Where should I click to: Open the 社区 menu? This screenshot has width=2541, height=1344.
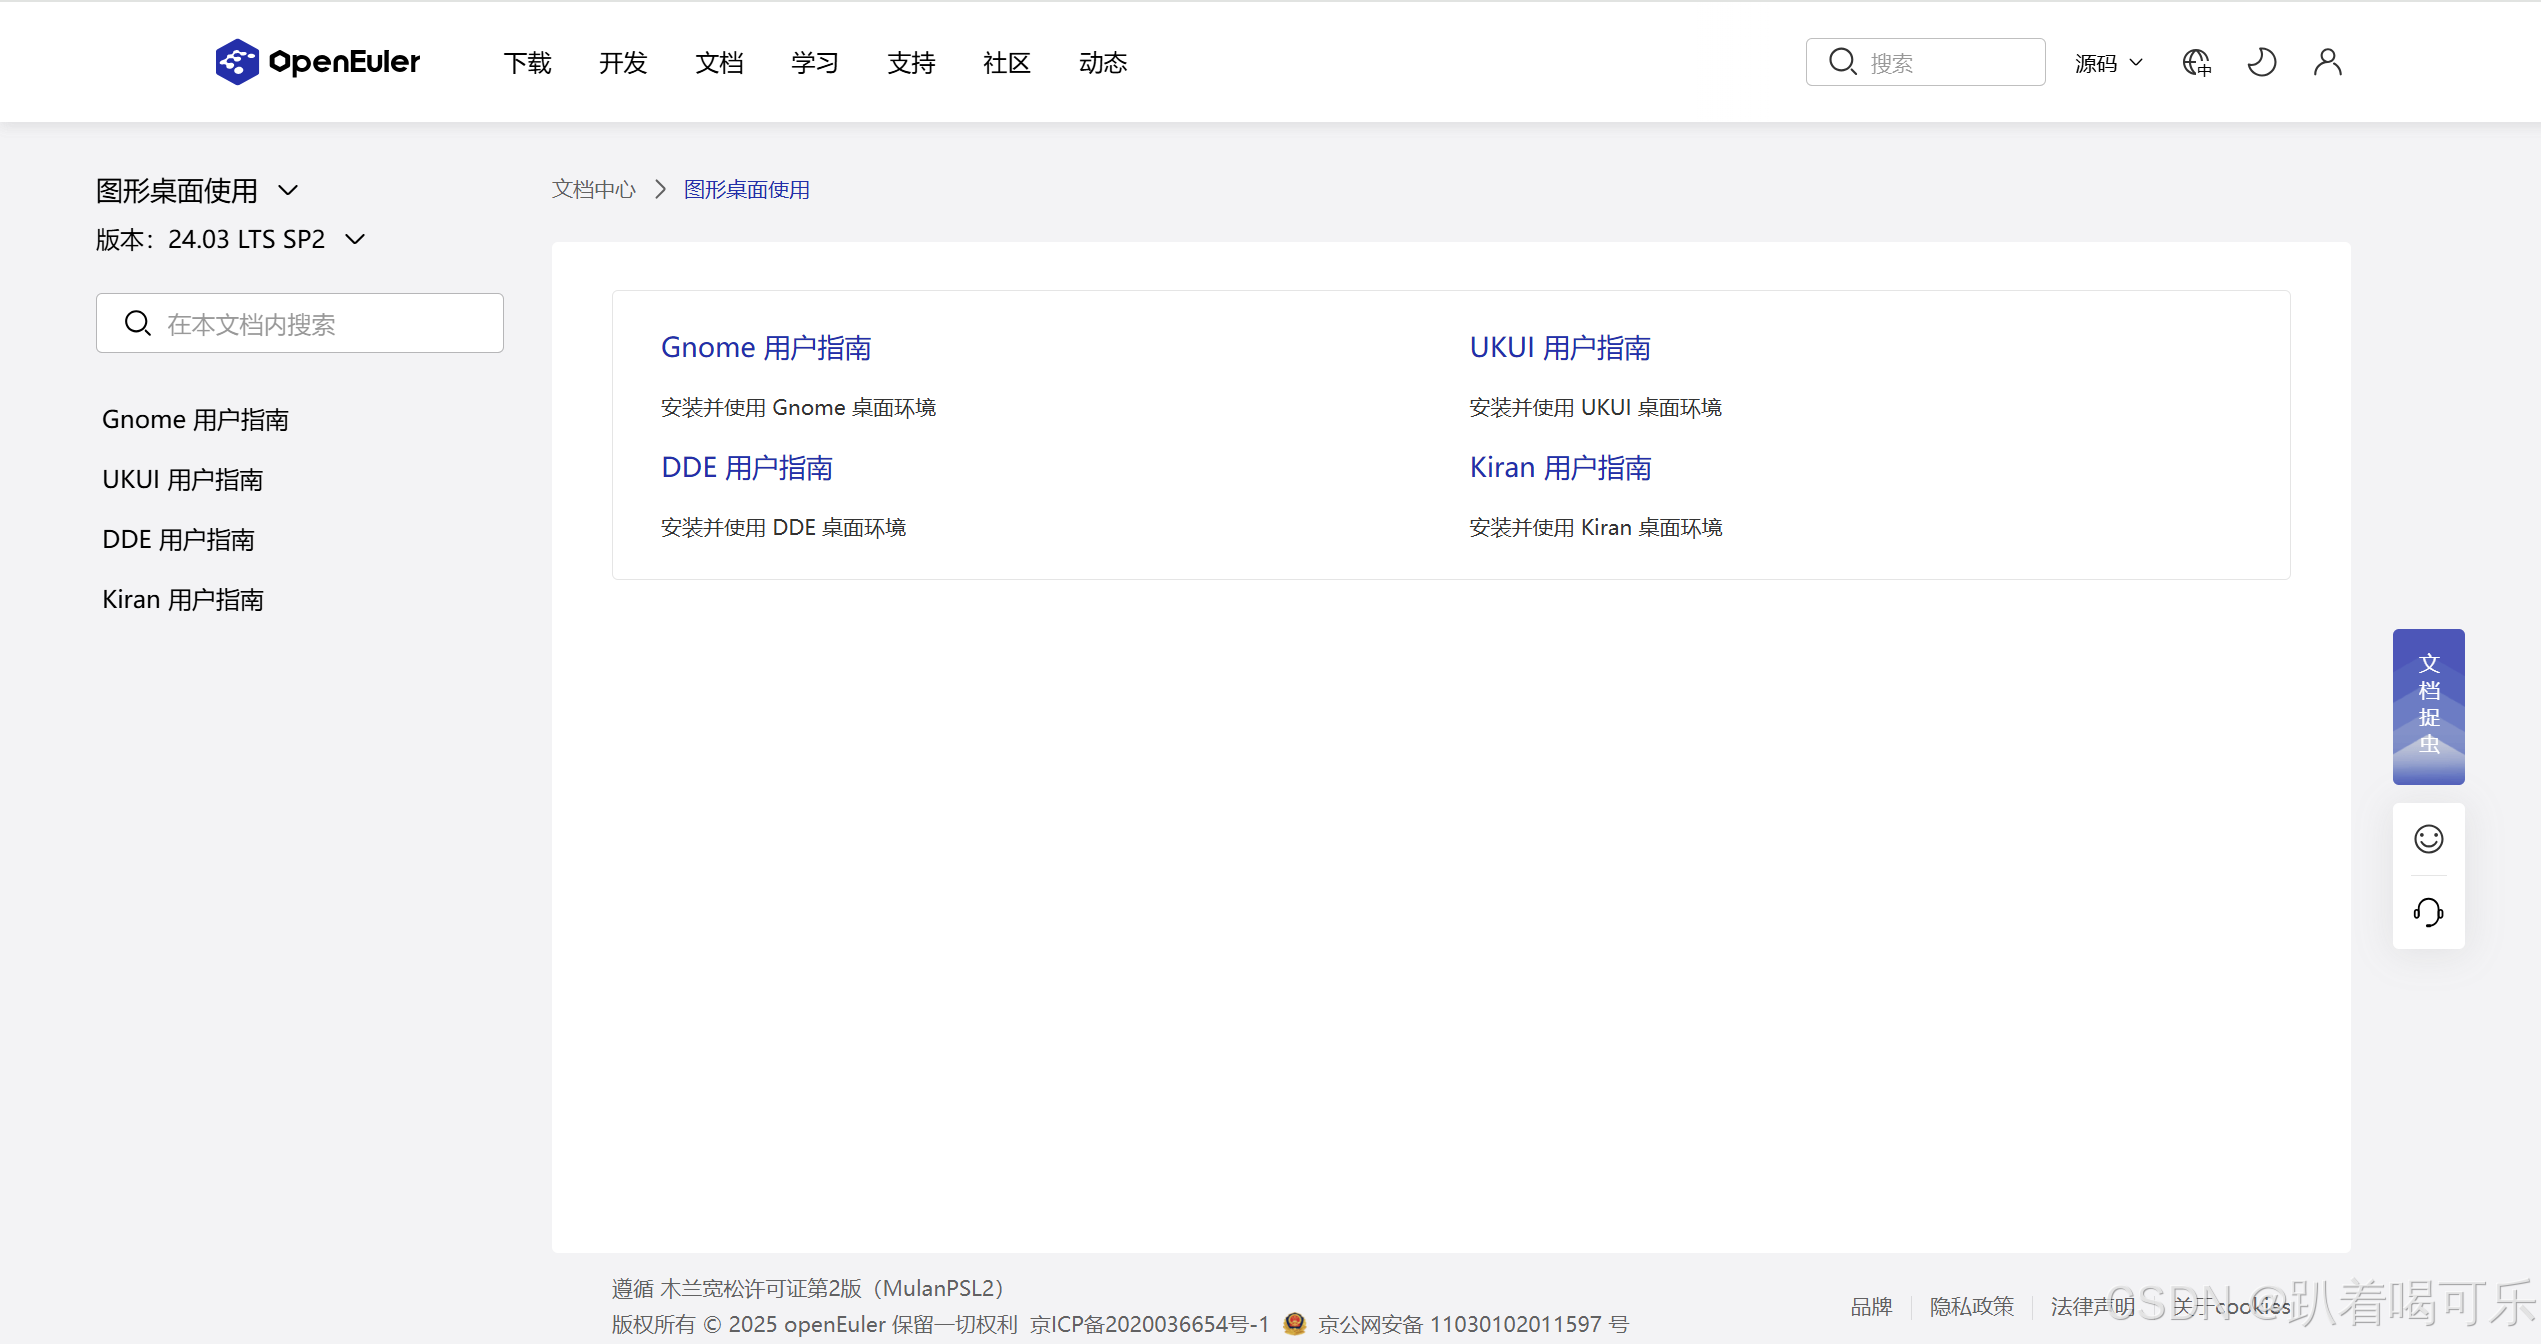[x=1006, y=62]
